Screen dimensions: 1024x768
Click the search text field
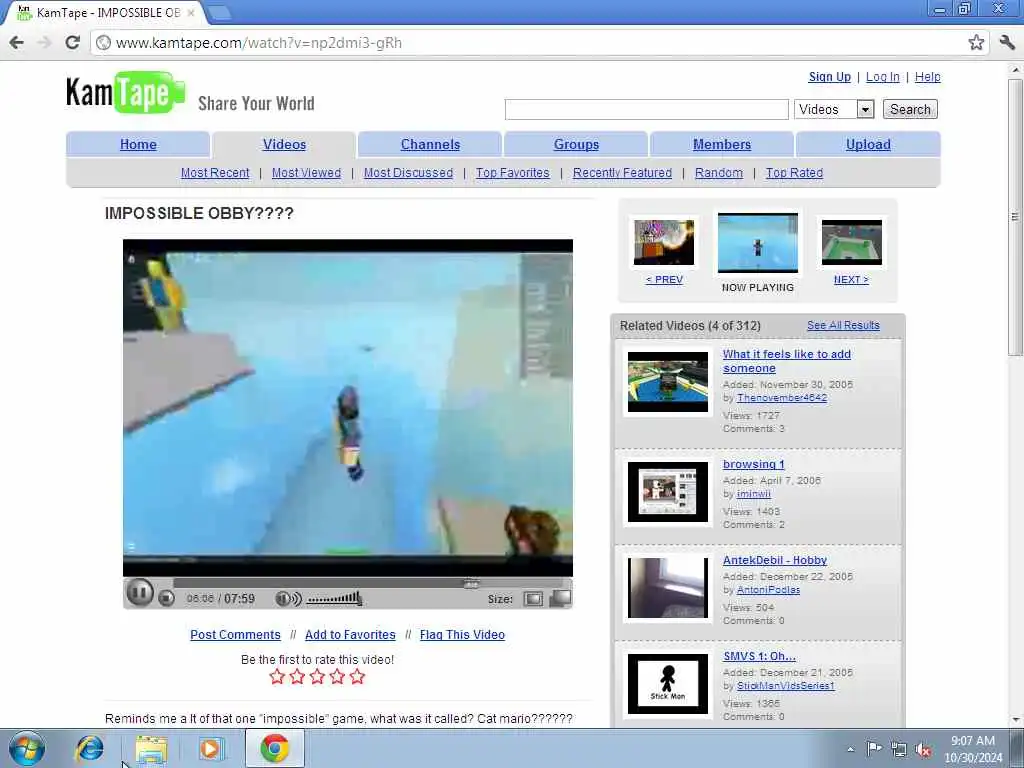647,109
